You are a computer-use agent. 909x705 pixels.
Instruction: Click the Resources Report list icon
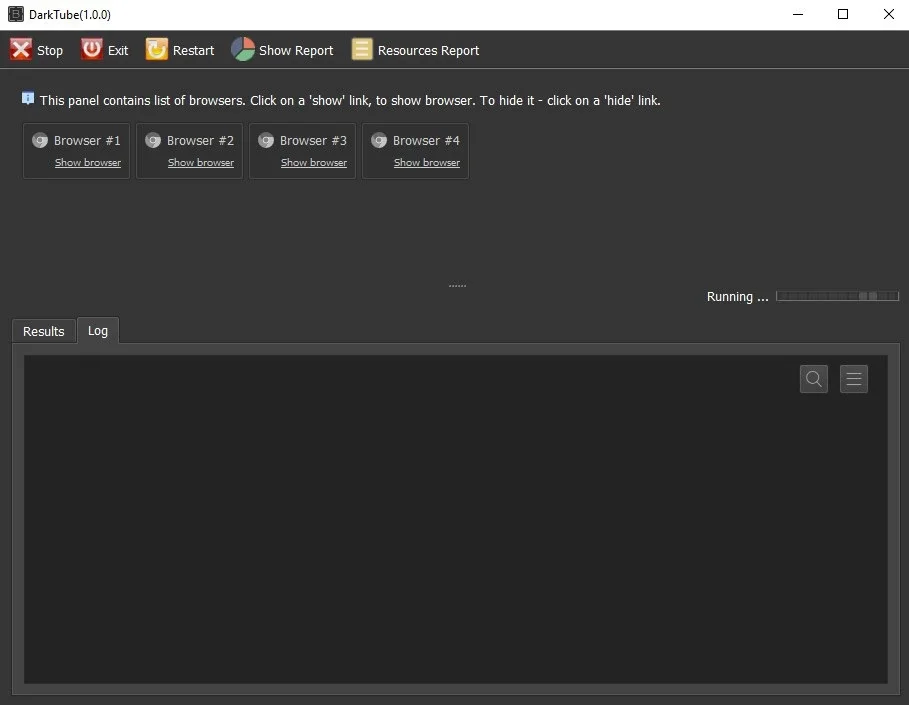[362, 49]
